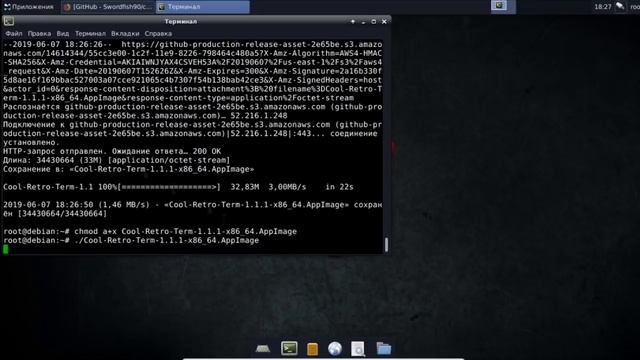Launch the web browser globe icon in the dock

click(x=335, y=349)
